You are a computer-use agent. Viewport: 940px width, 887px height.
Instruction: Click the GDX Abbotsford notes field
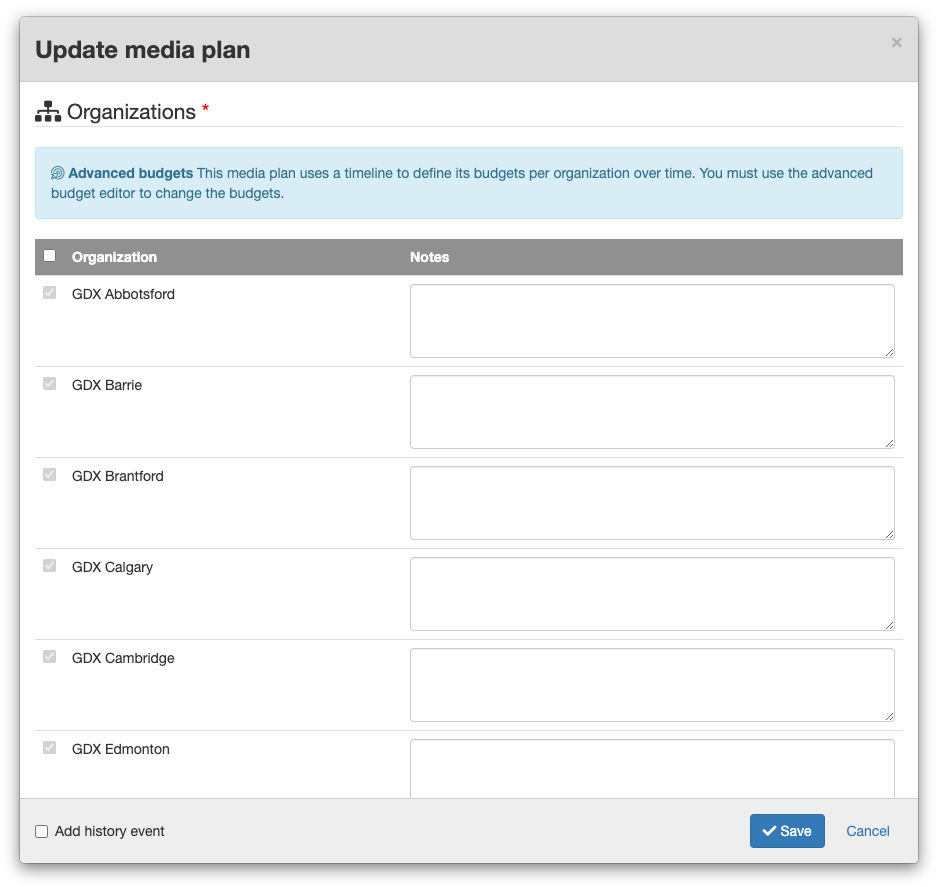point(652,321)
